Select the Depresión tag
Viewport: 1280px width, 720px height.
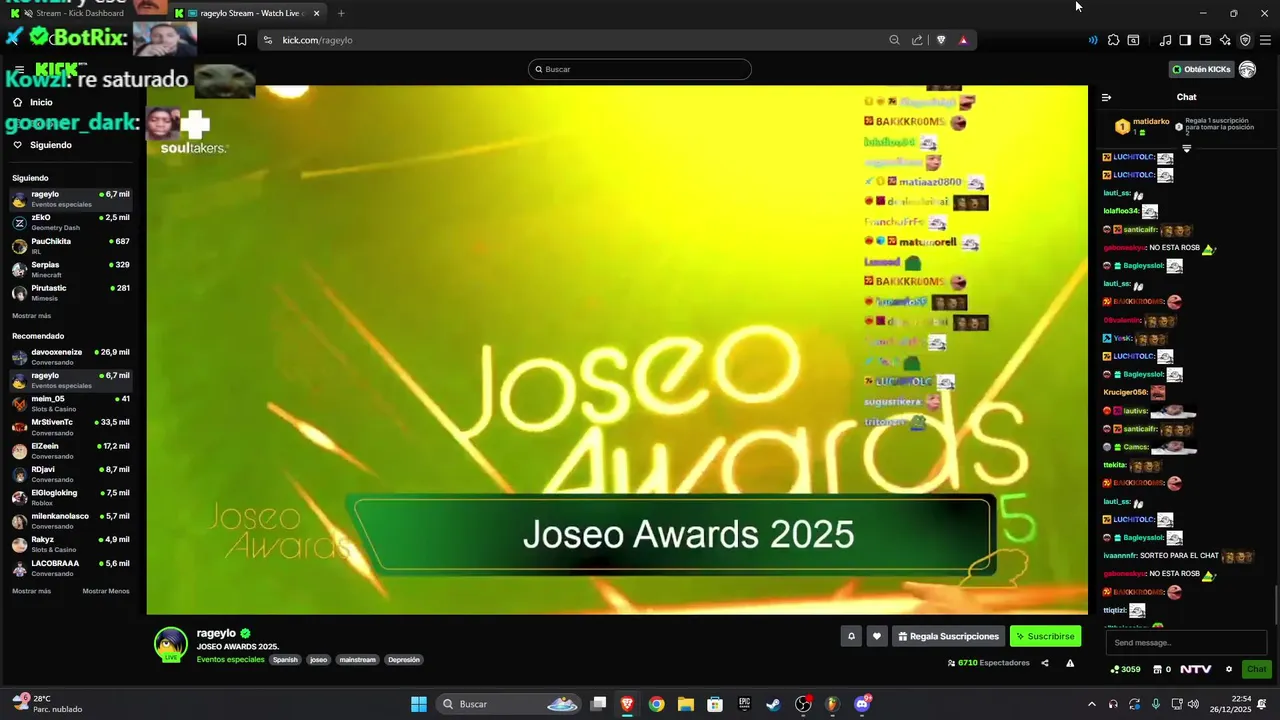click(404, 660)
